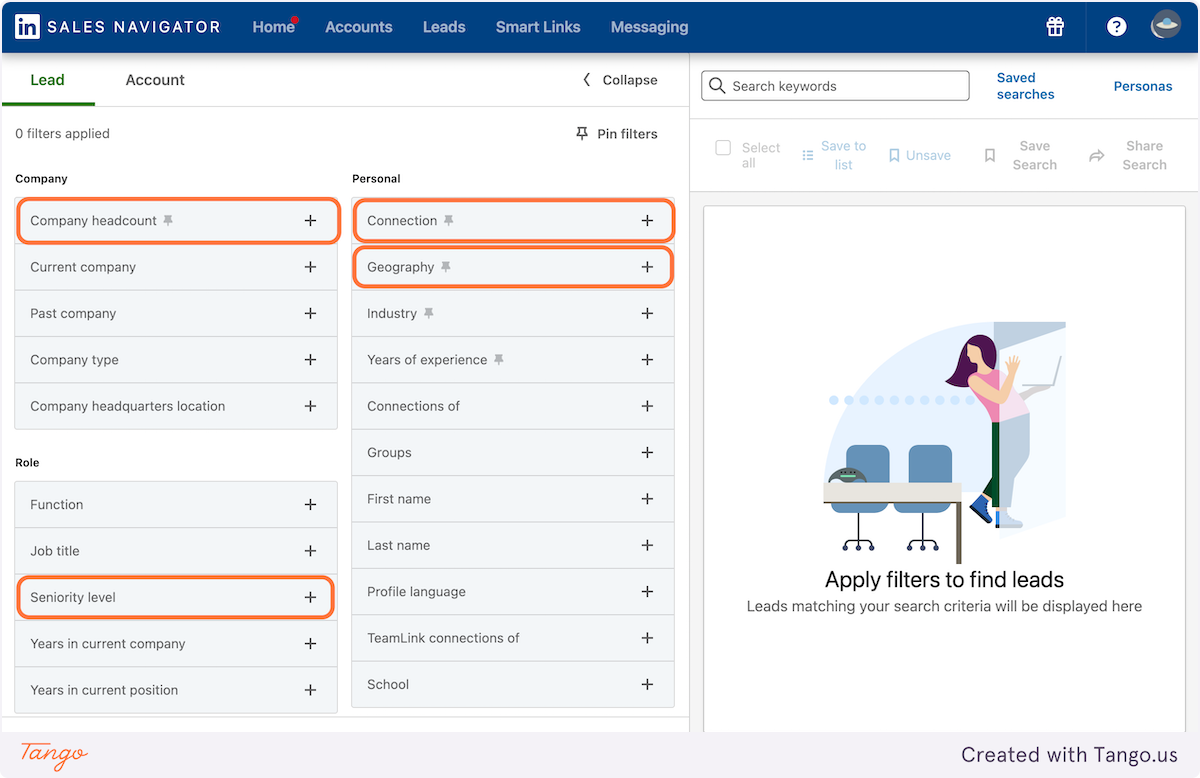Open the help question mark icon
This screenshot has width=1200, height=778.
tap(1117, 27)
